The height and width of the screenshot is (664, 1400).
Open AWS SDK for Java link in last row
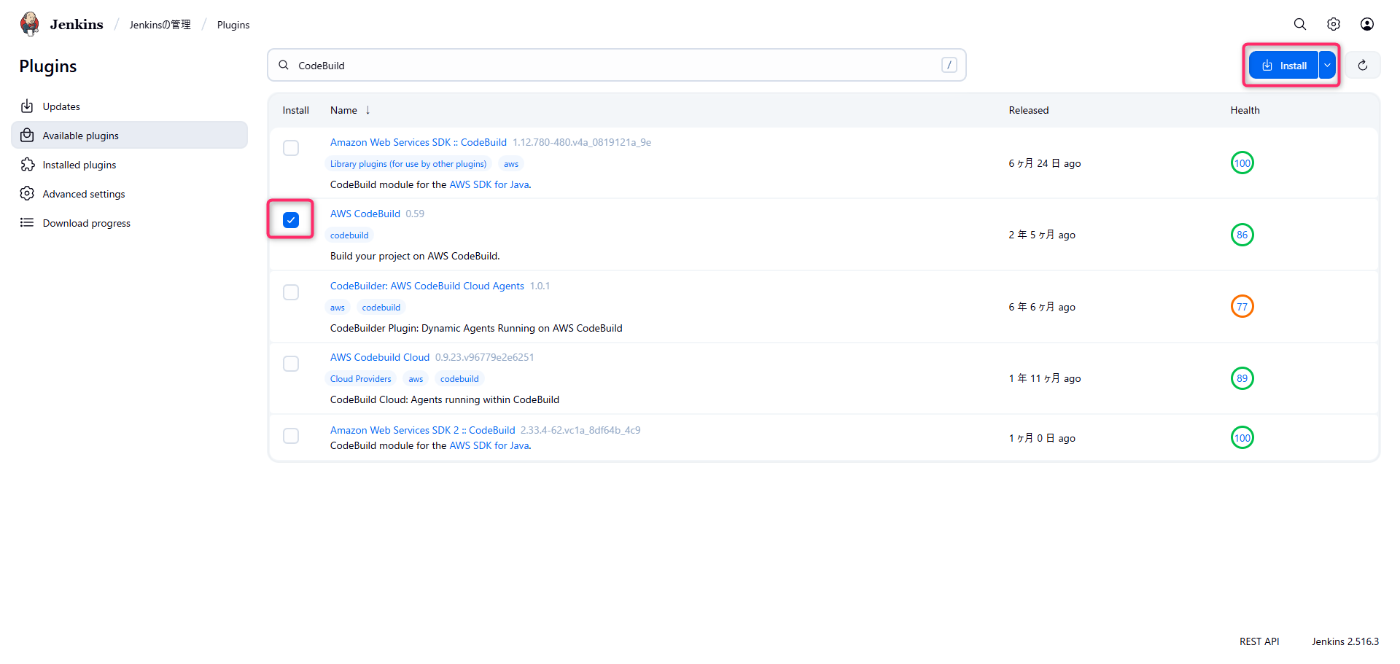[489, 445]
